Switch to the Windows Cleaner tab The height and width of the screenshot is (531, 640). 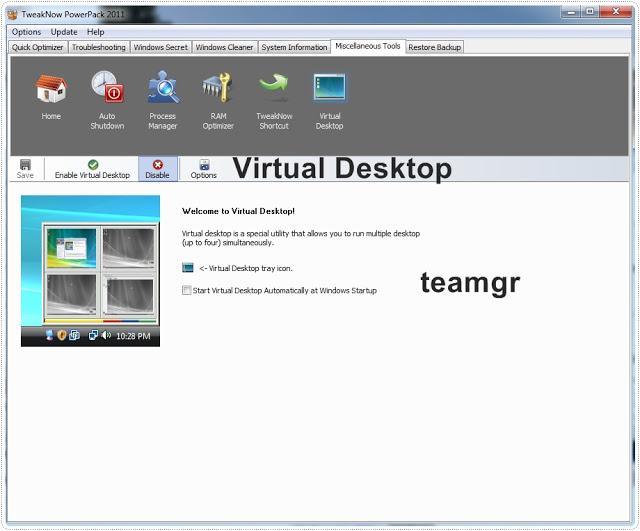click(224, 47)
